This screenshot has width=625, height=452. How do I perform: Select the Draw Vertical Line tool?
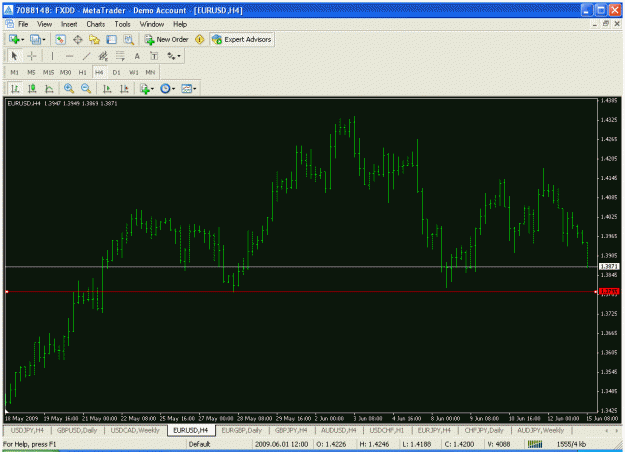click(52, 56)
